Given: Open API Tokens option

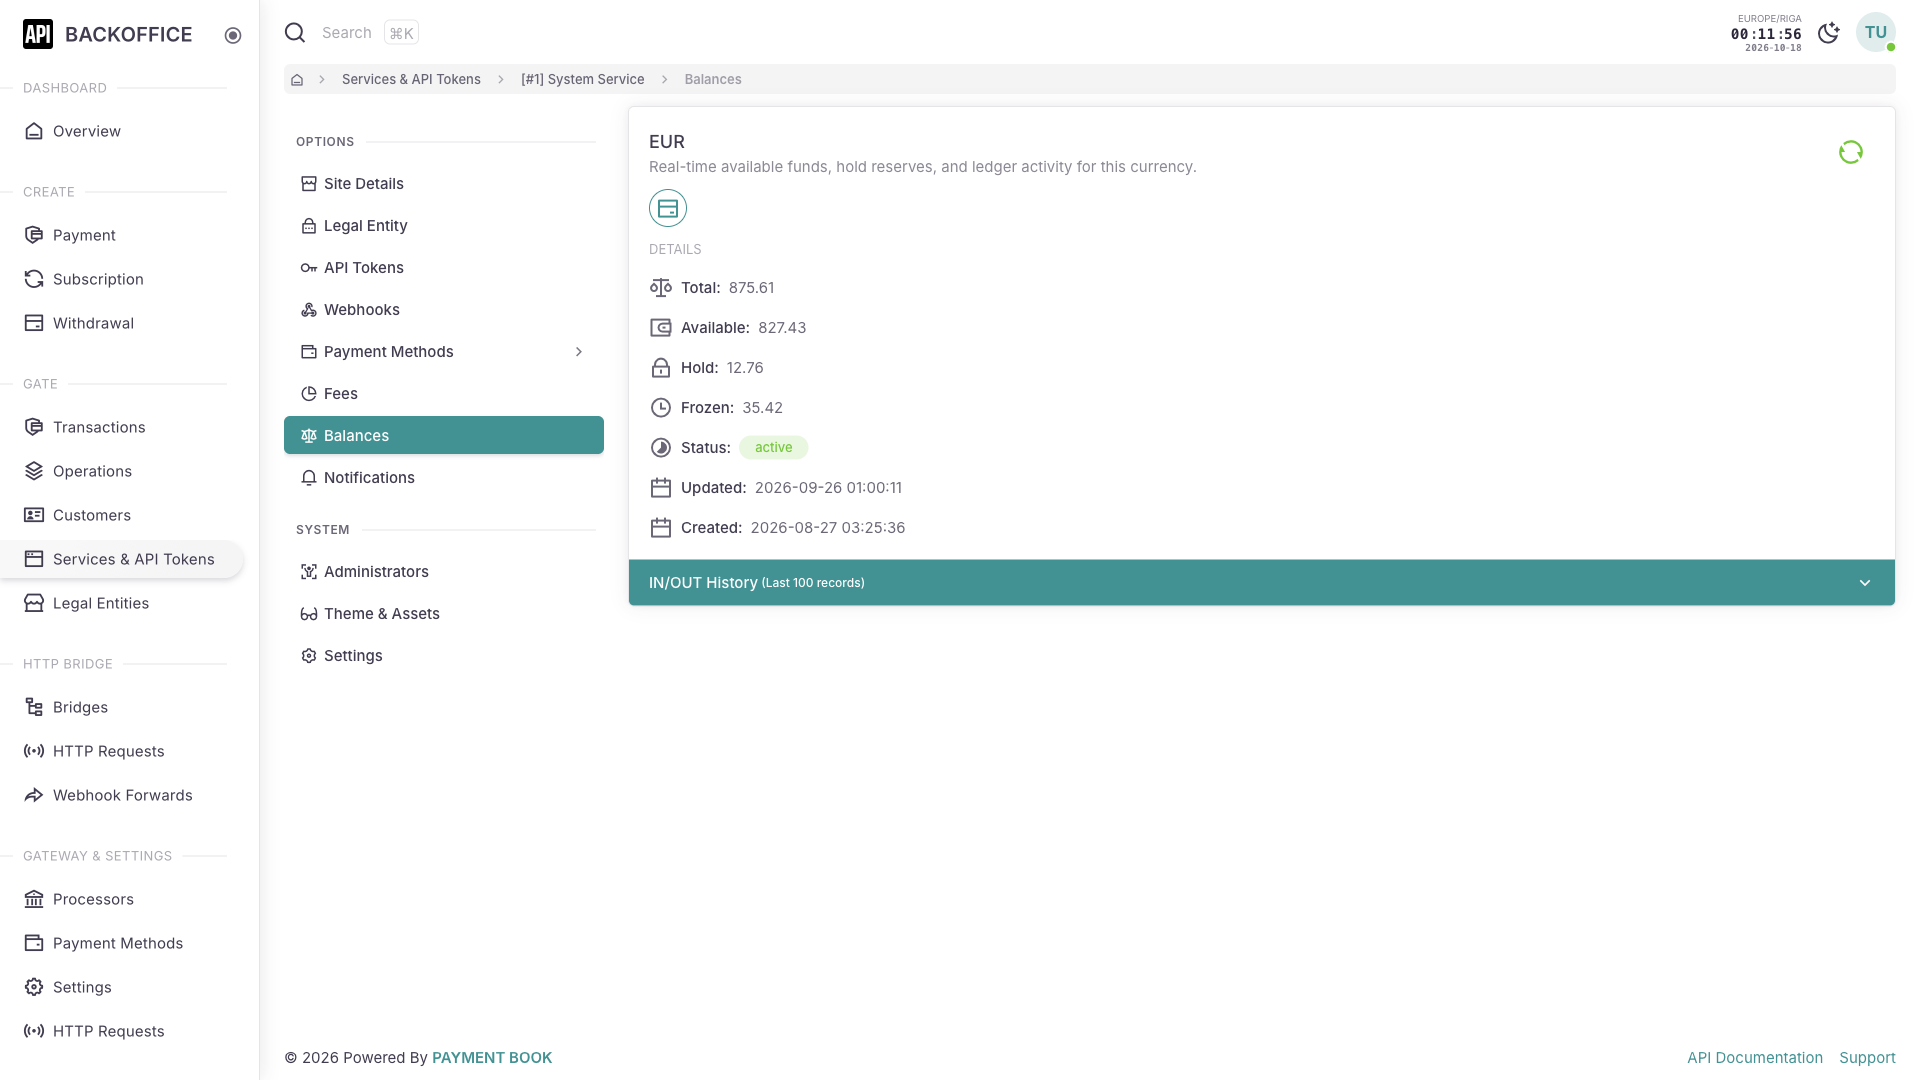Looking at the screenshot, I should click(x=444, y=268).
